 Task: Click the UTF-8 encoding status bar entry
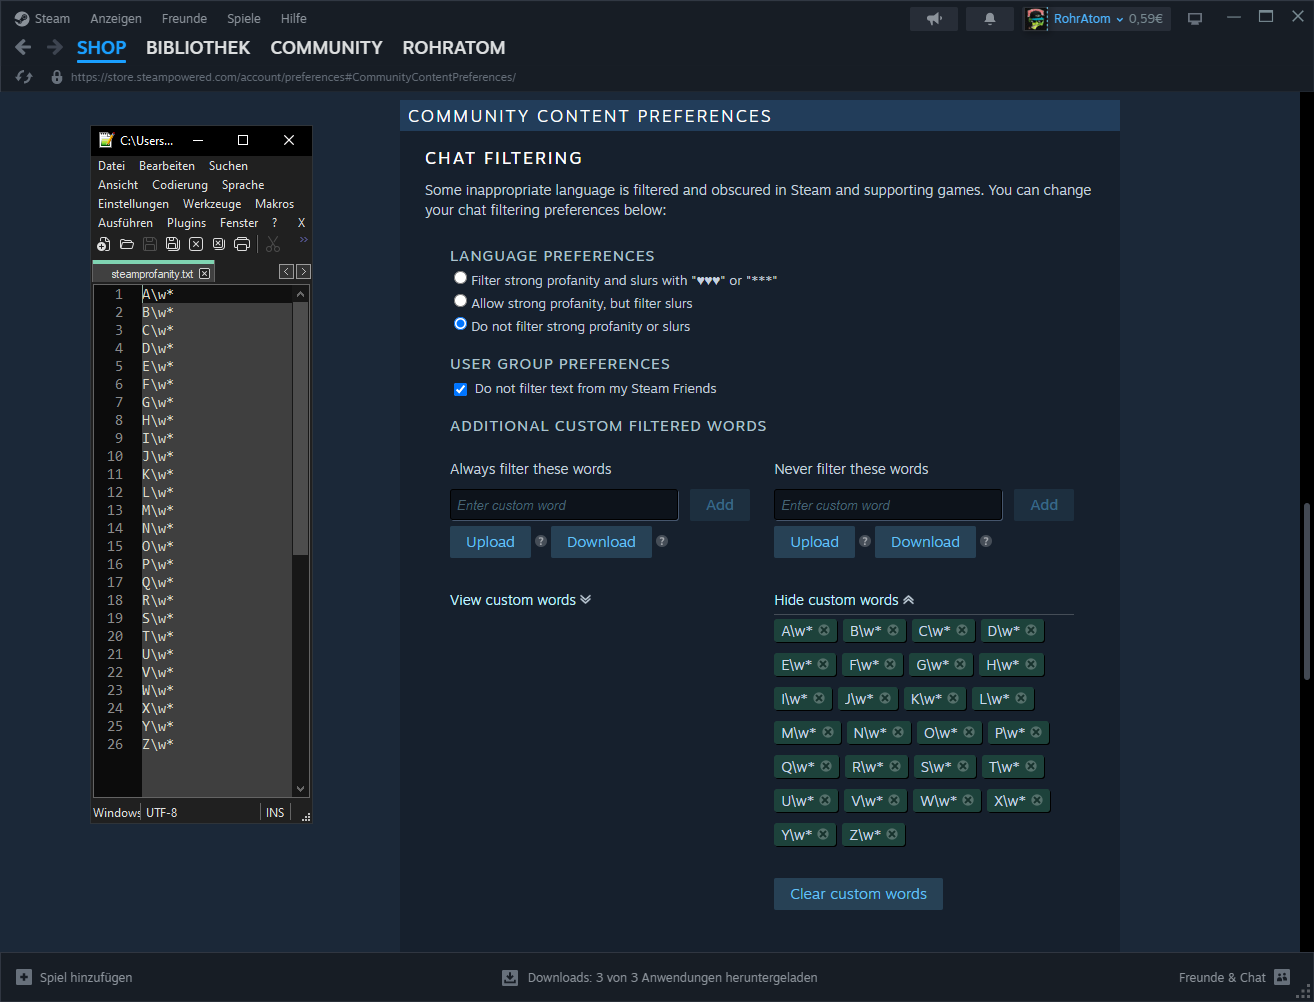(162, 813)
